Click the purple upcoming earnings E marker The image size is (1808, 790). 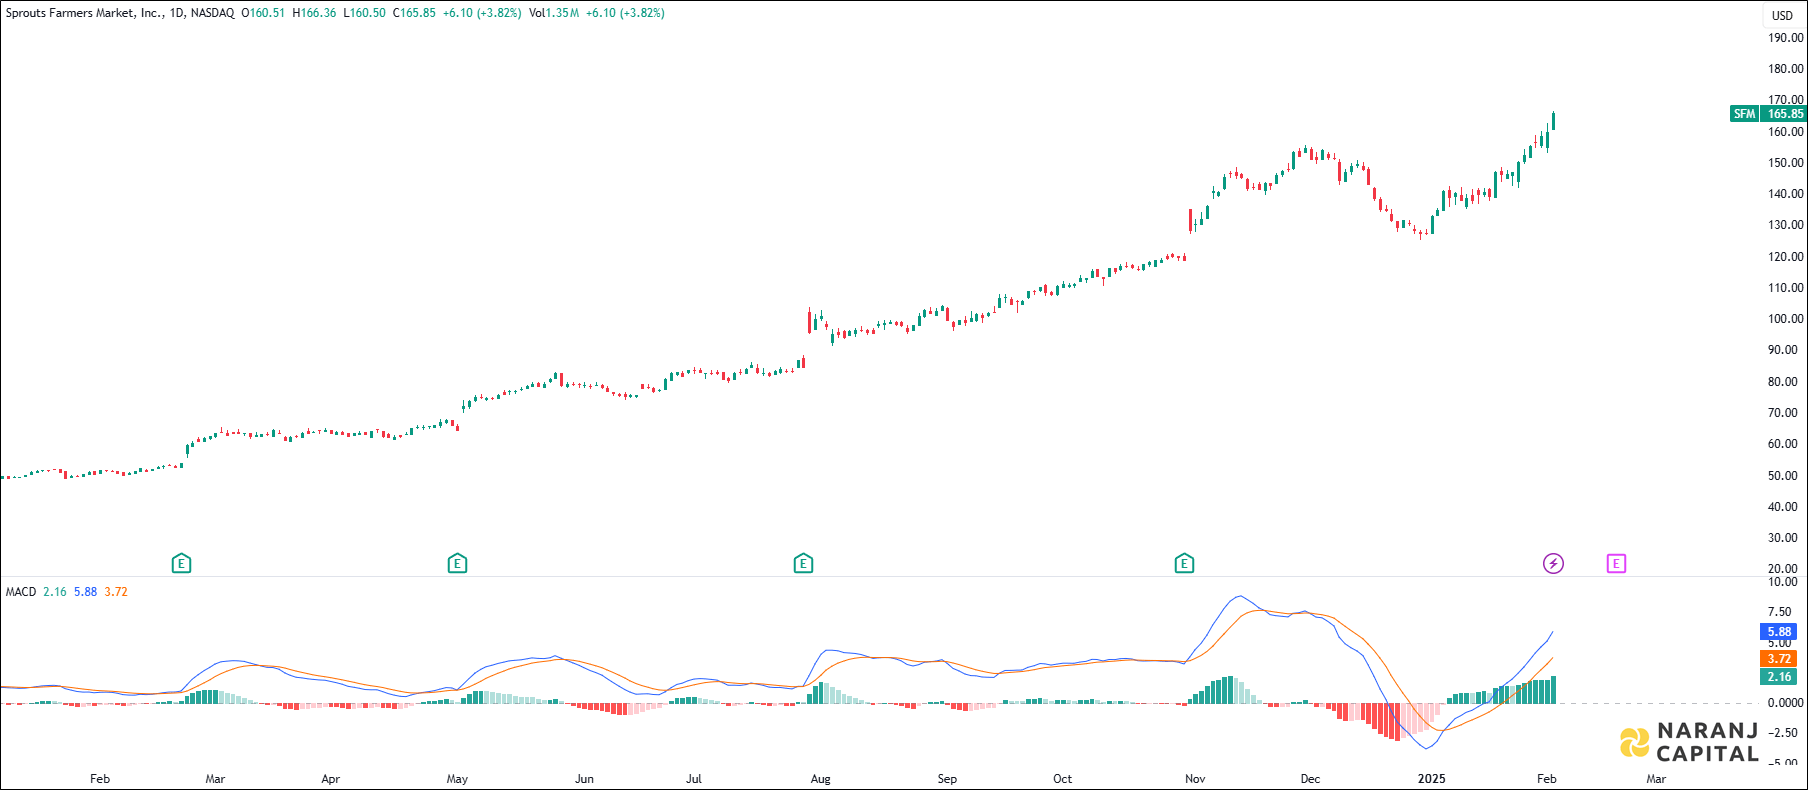(x=1616, y=564)
